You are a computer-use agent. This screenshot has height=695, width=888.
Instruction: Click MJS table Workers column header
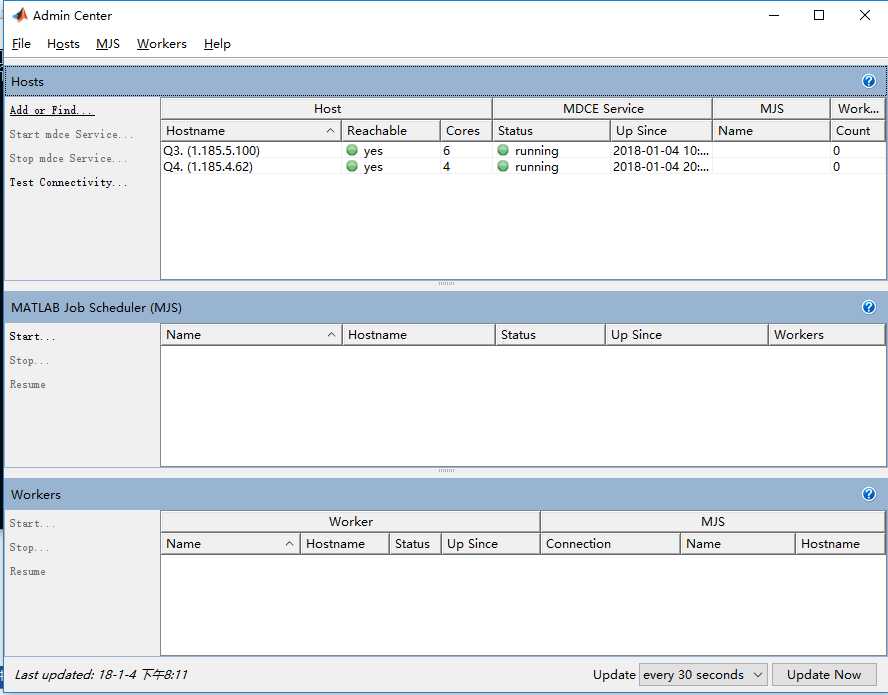coord(826,334)
